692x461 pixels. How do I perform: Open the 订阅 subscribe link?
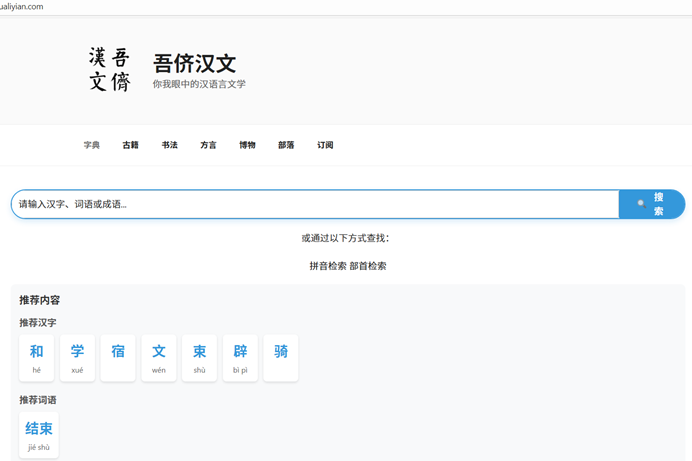325,145
